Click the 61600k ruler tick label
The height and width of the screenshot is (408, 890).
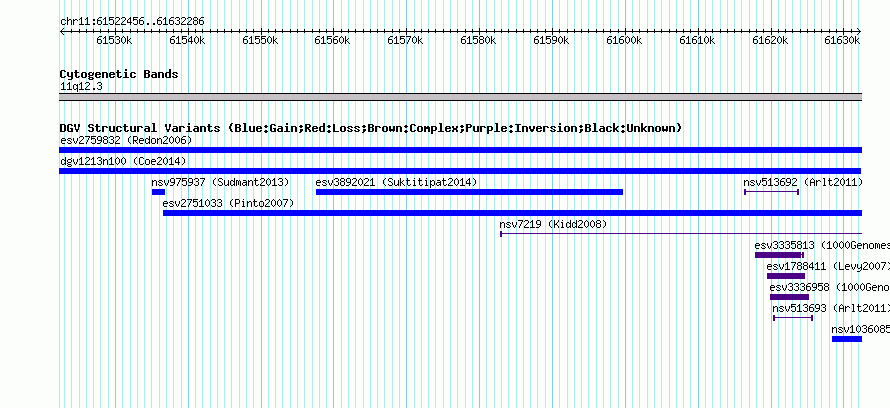(x=624, y=40)
